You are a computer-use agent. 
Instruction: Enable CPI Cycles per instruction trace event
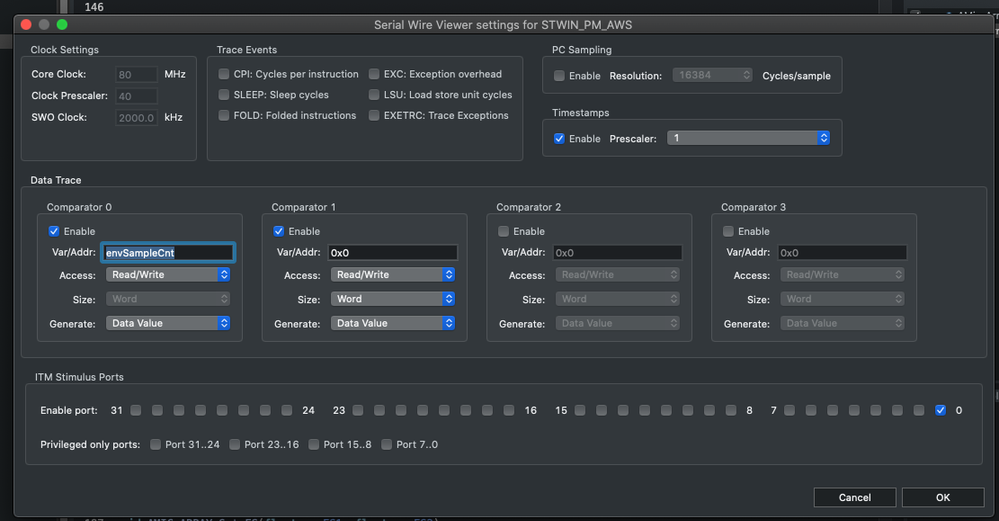[224, 74]
